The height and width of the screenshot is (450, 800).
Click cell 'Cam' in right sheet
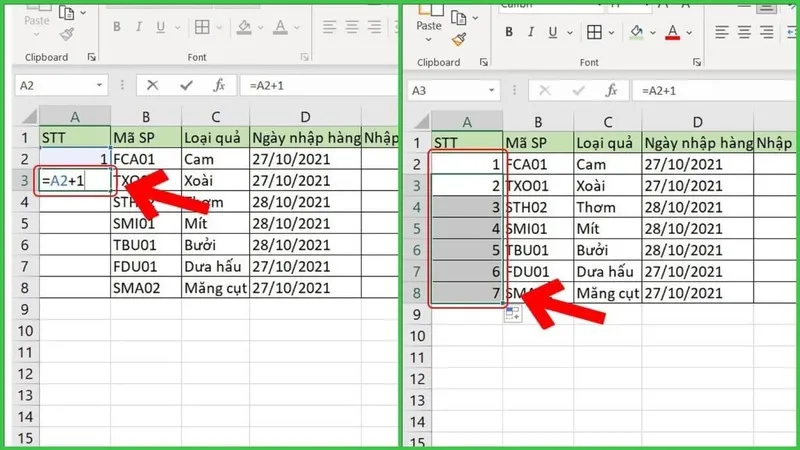tap(608, 164)
